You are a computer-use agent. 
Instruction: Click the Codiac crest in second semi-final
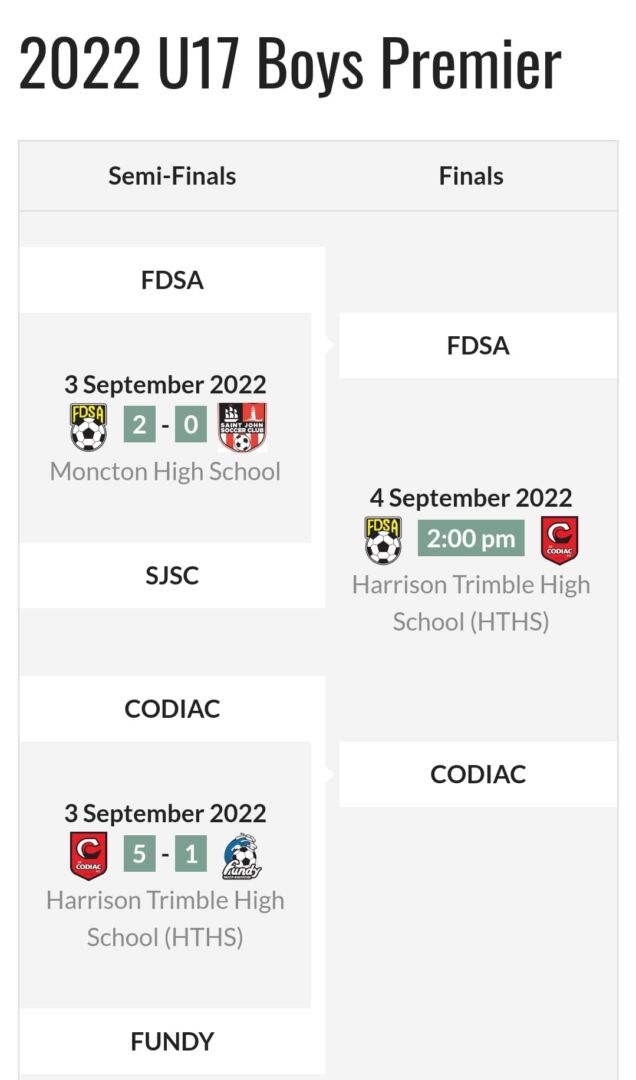(x=88, y=855)
